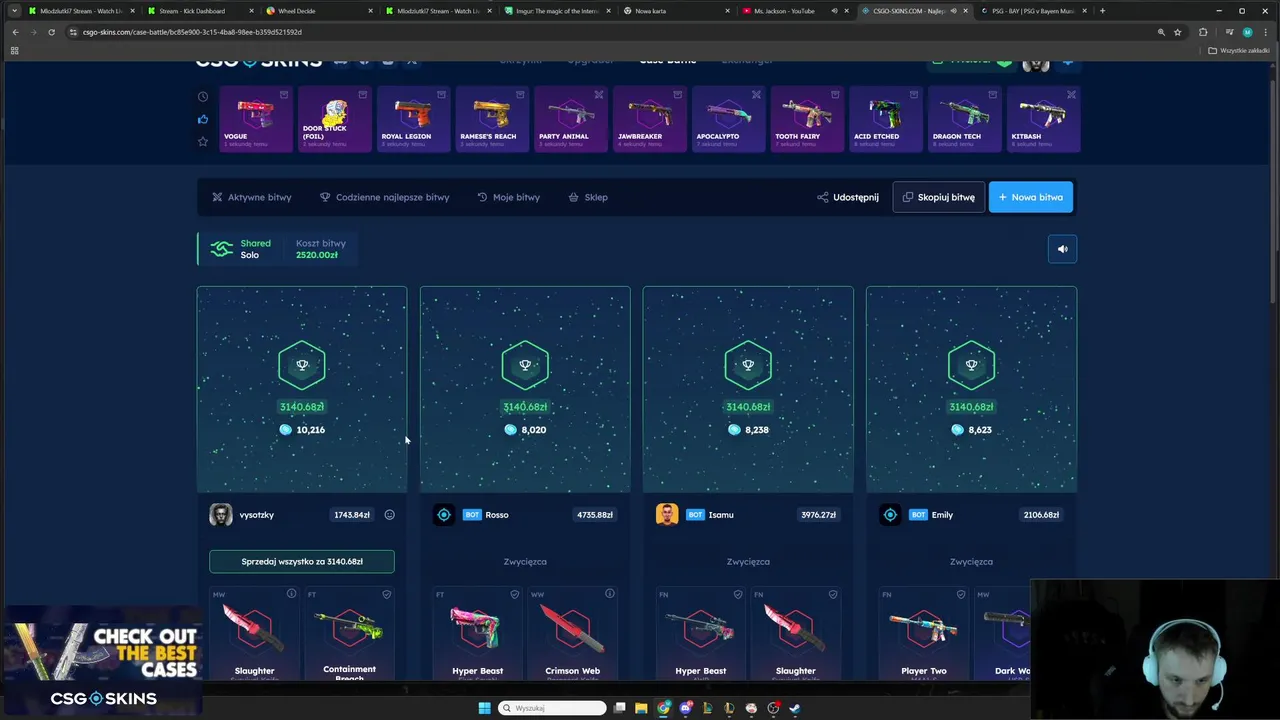Open Aktywne bitwy tab
Image resolution: width=1280 pixels, height=720 pixels.
coord(252,197)
